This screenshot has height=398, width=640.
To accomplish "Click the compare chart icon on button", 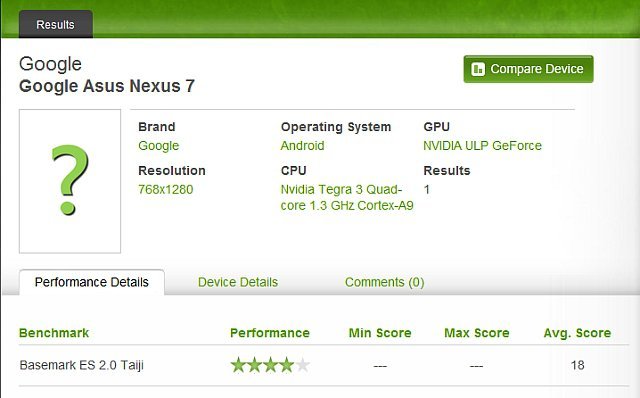I will point(478,69).
